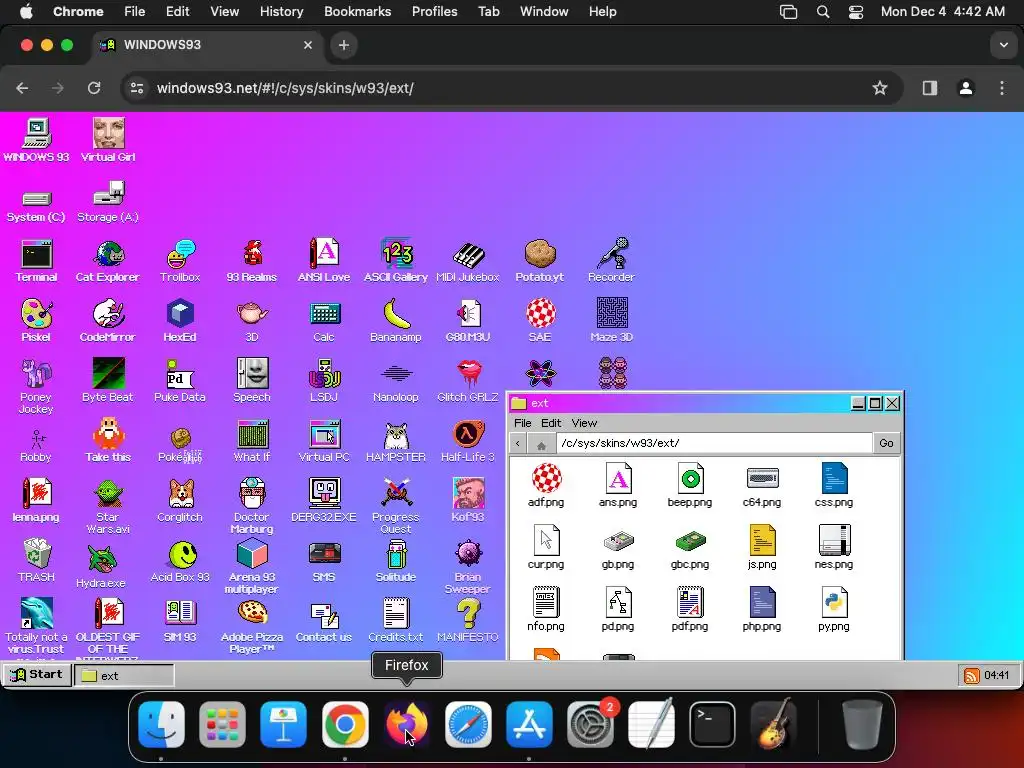The height and width of the screenshot is (768, 1024).
Task: Open the Potato.yt icon
Action: [x=539, y=261]
